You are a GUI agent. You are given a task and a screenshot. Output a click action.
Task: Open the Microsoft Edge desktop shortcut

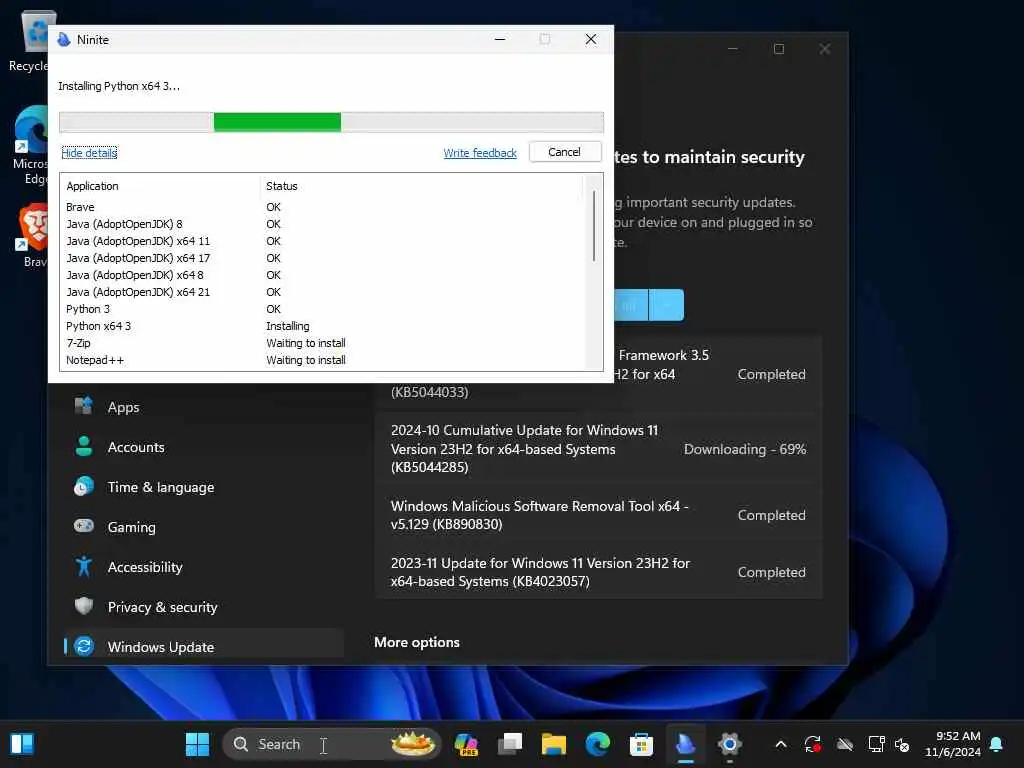pos(30,146)
